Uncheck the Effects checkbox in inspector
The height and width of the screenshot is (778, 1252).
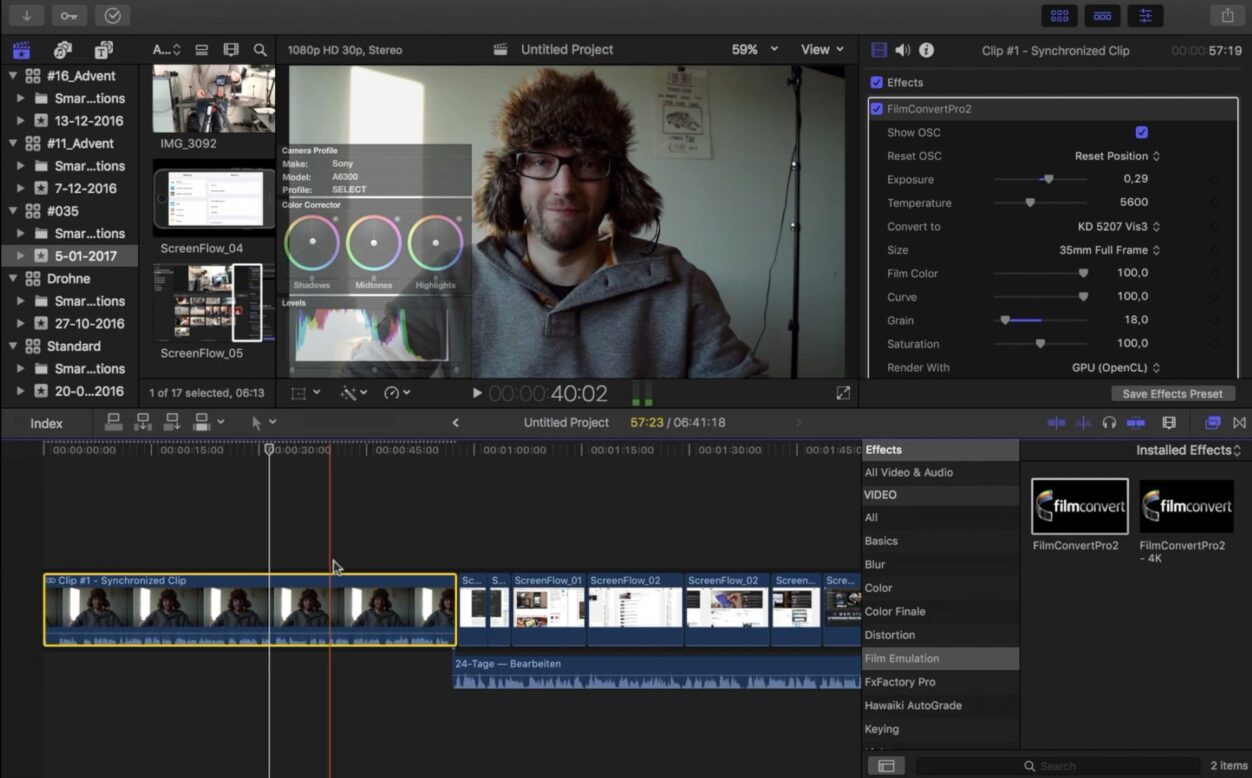877,83
